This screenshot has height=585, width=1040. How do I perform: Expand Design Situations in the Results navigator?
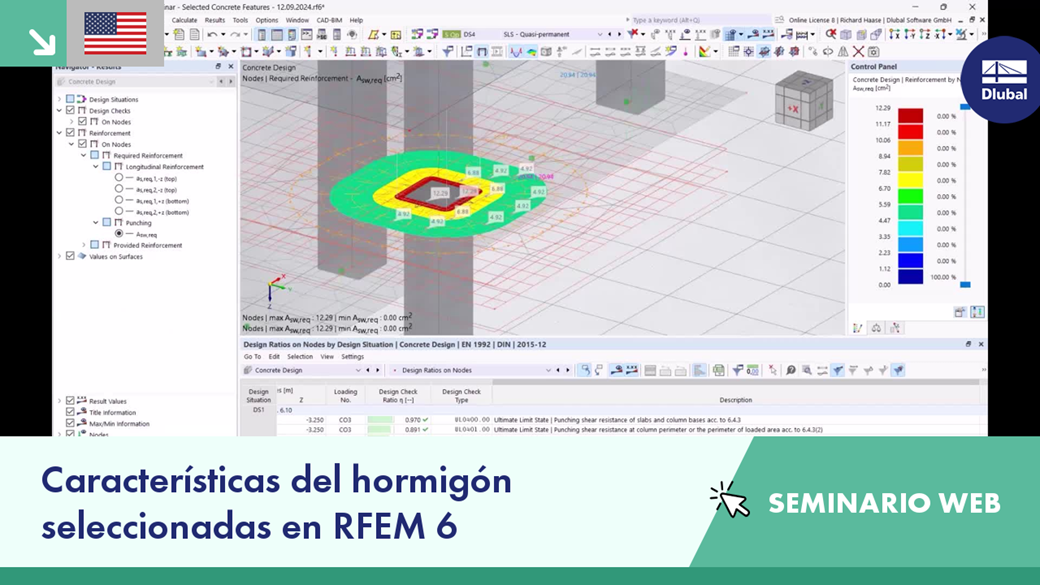(x=58, y=100)
